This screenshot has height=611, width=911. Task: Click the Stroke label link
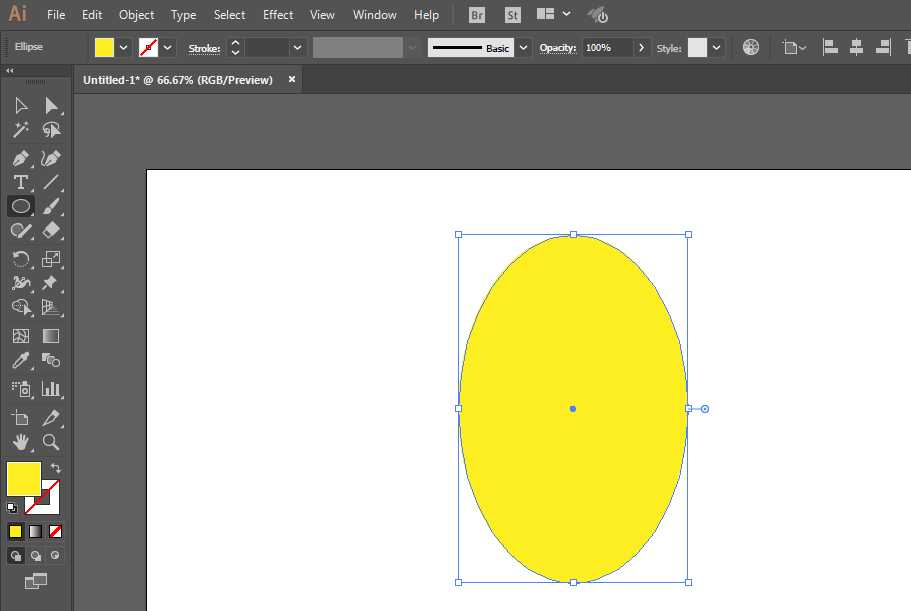coord(204,48)
